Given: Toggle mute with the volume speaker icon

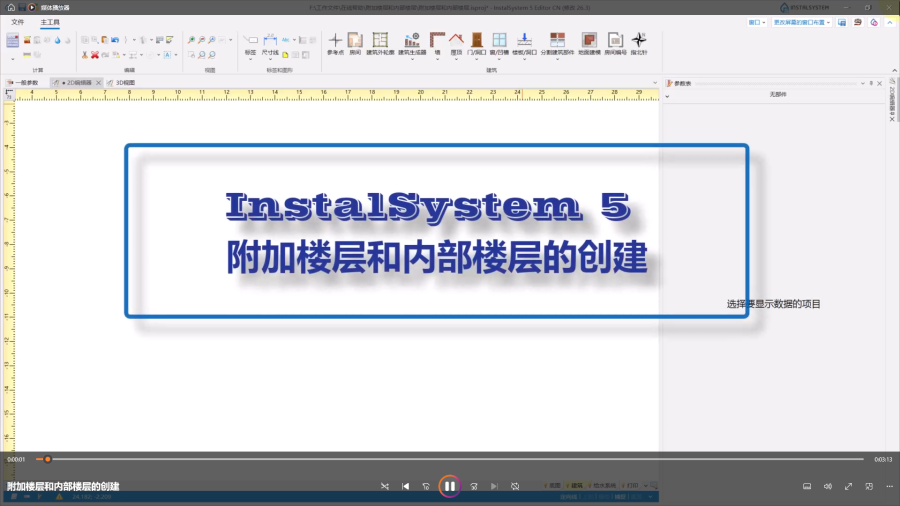Looking at the screenshot, I should pos(828,486).
